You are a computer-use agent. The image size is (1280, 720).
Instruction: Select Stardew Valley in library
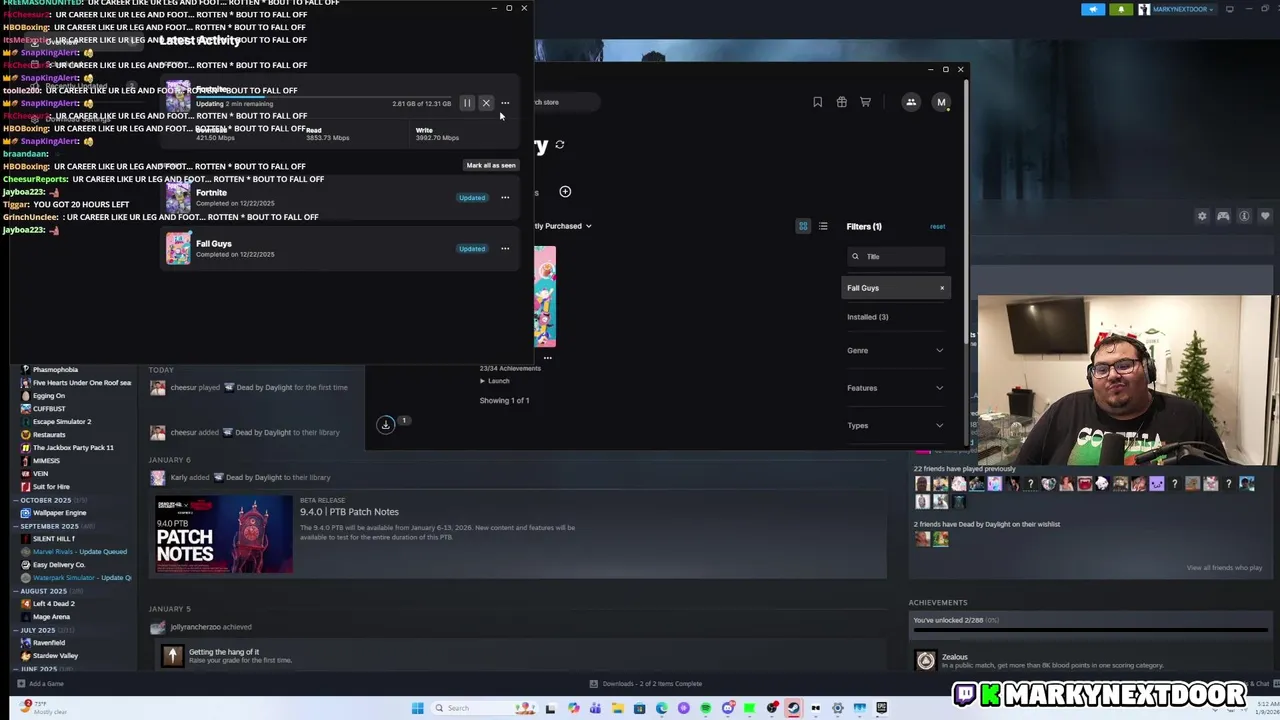click(55, 656)
